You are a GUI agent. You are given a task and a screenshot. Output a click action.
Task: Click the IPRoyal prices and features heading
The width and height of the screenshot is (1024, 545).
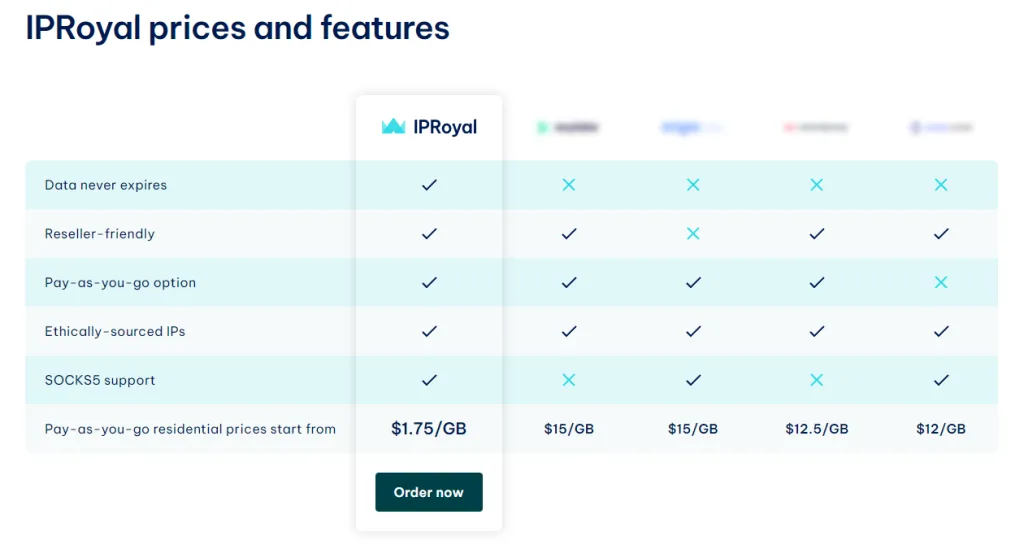tap(237, 28)
